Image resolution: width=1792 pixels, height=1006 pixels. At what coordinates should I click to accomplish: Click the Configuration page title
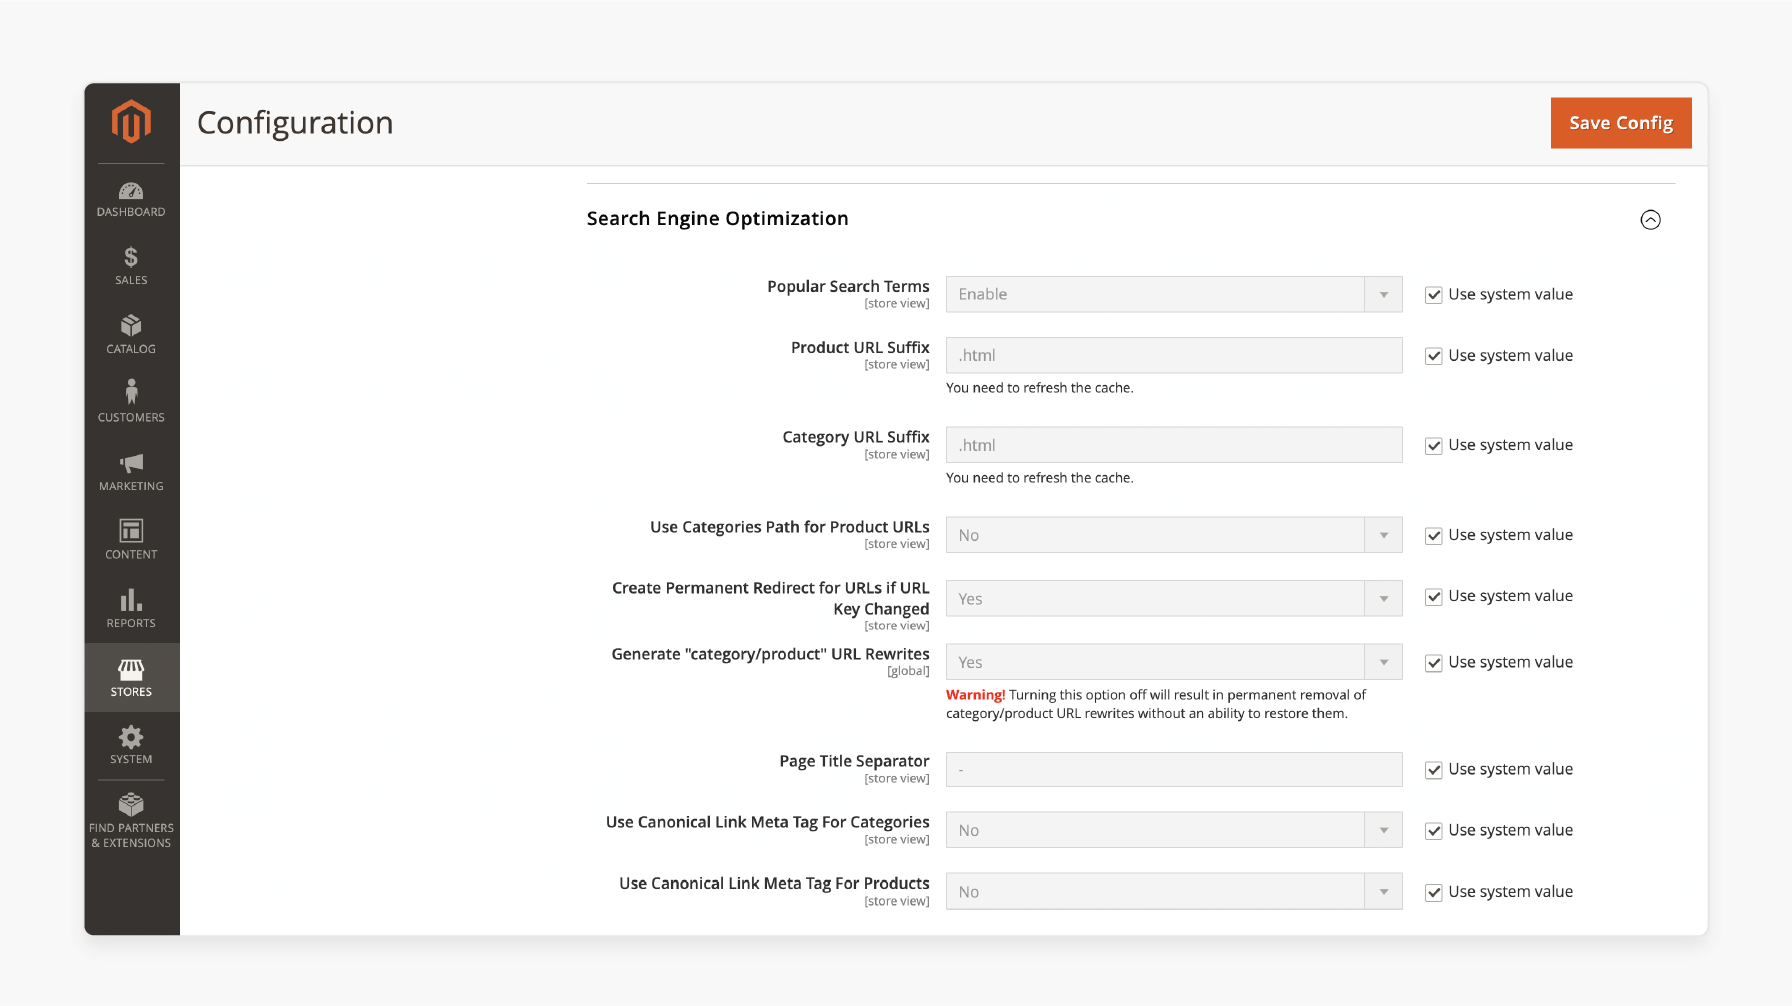click(x=295, y=123)
